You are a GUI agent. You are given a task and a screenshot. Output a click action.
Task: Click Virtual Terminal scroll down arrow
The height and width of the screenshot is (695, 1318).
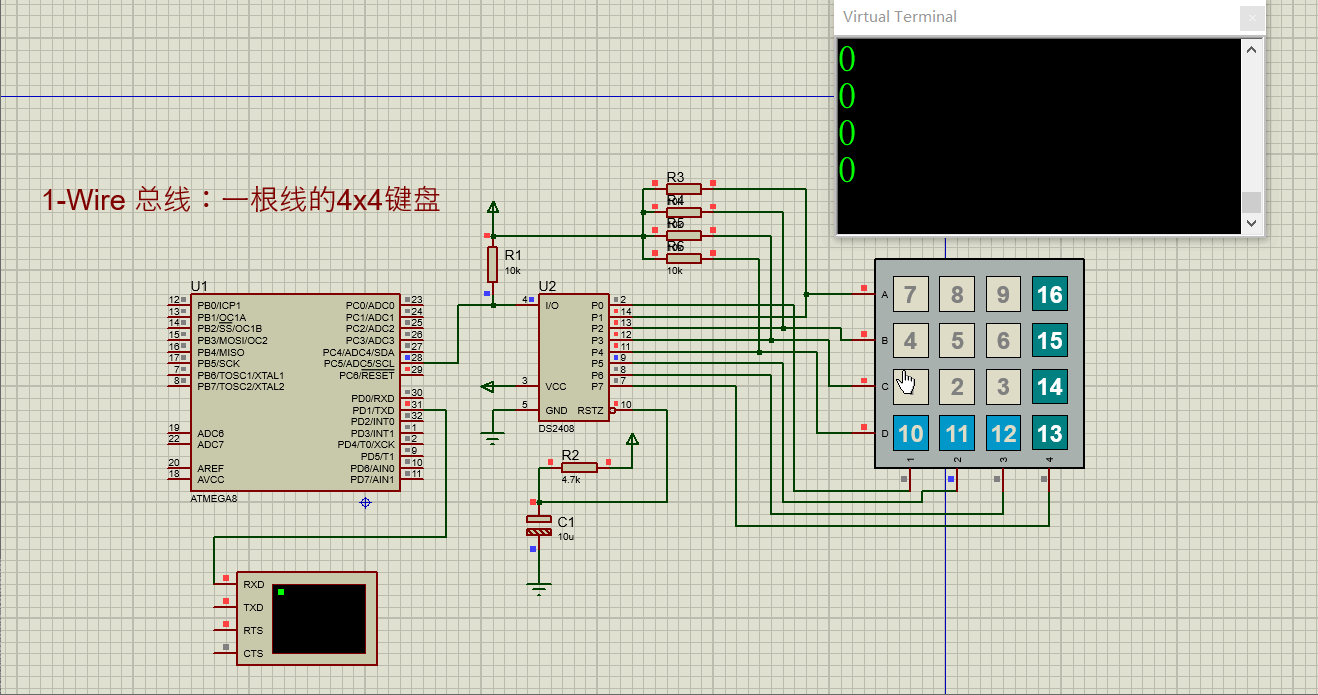point(1251,224)
